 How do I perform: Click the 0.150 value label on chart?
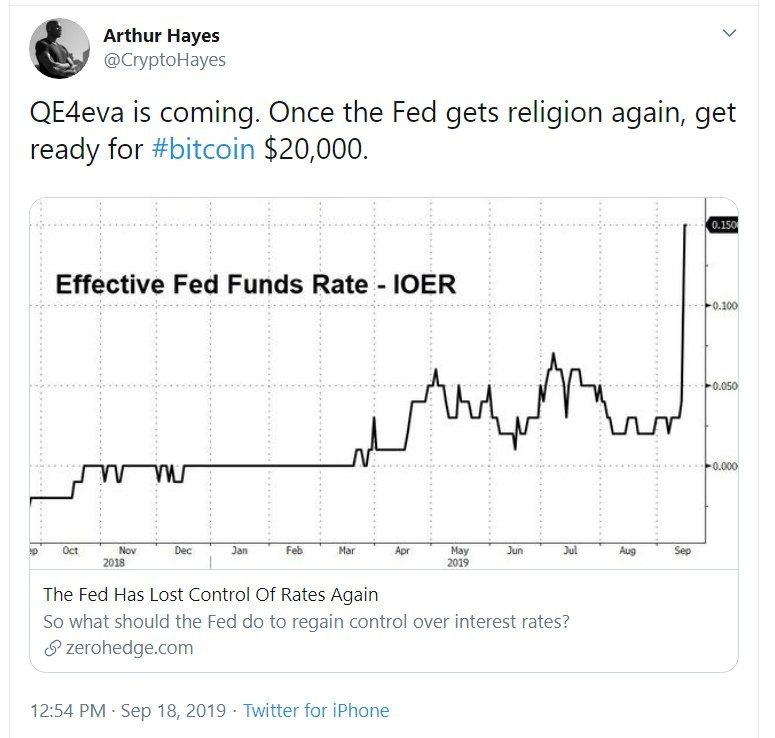click(723, 225)
